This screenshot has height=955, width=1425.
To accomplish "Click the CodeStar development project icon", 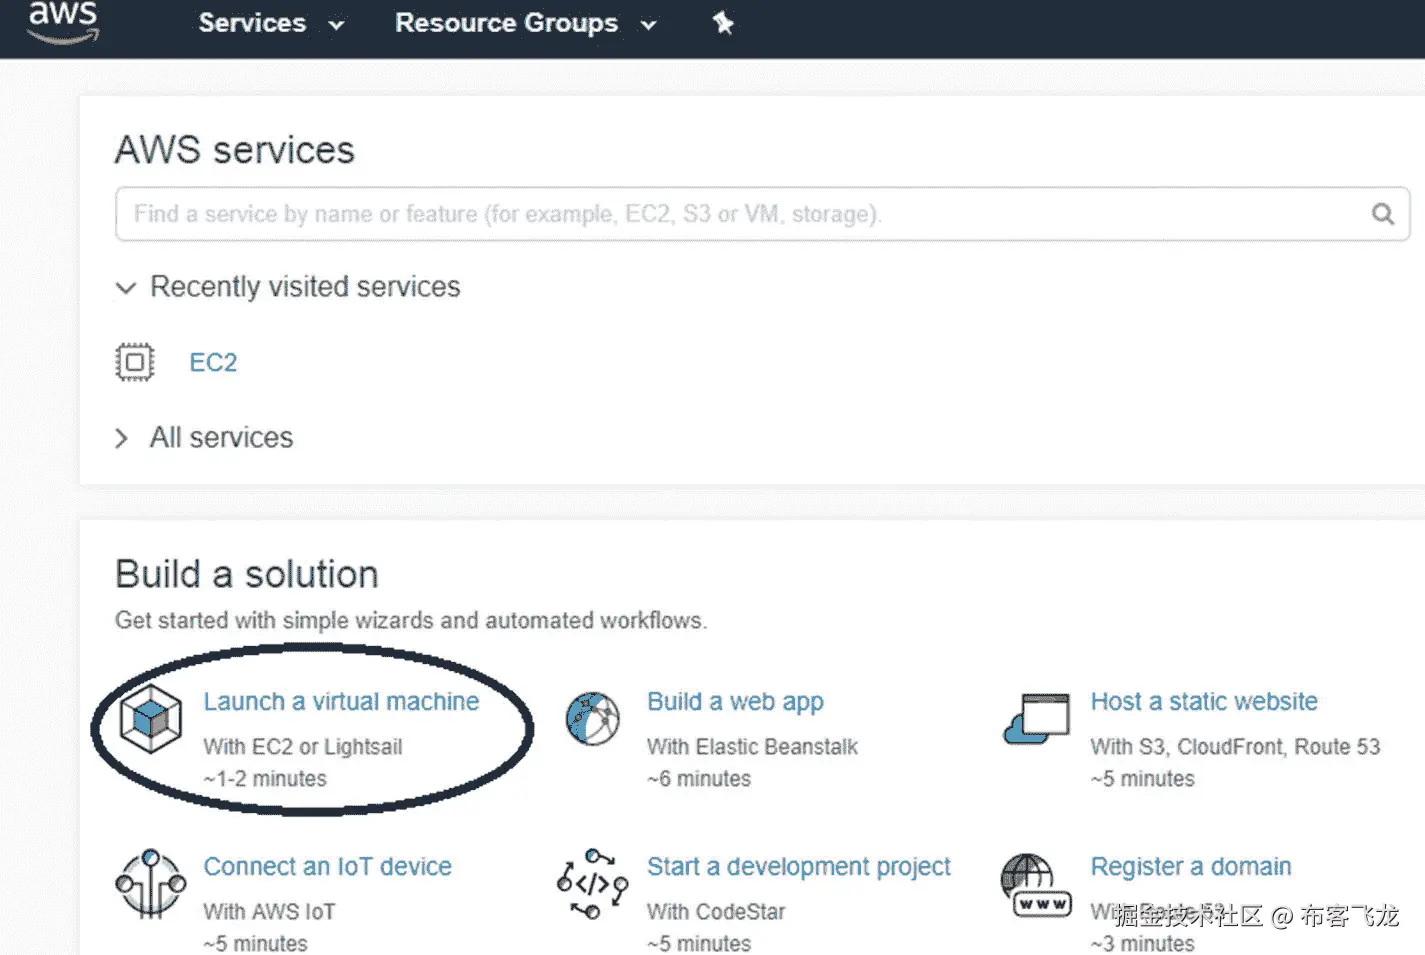I will tap(592, 883).
